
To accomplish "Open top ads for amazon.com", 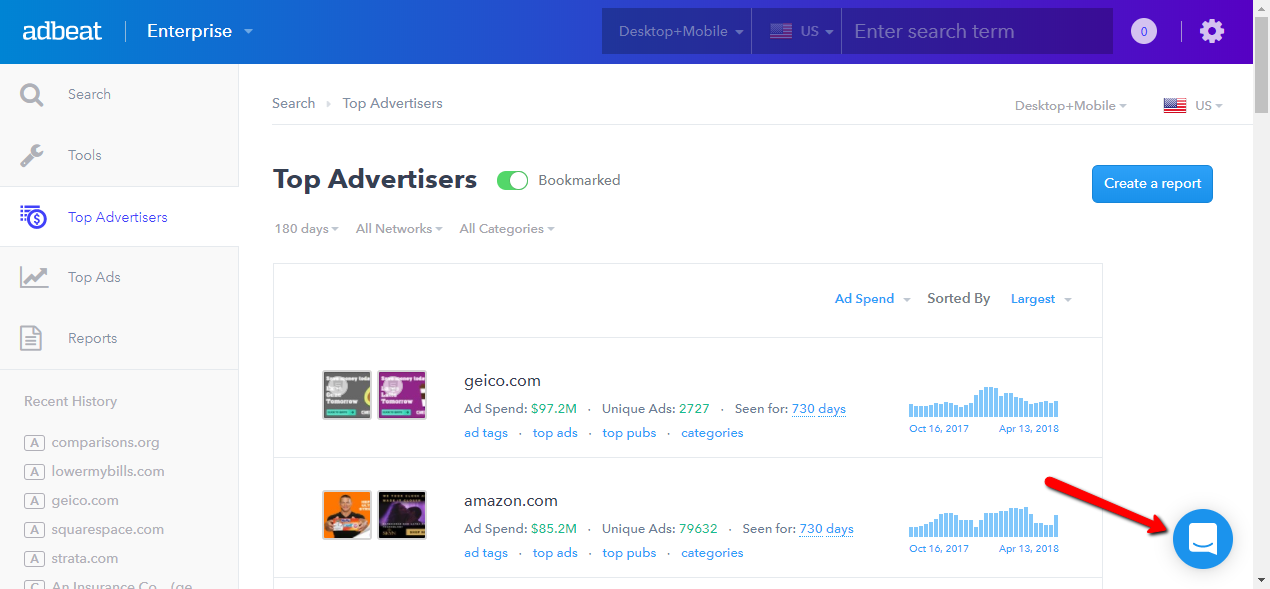I will (555, 553).
